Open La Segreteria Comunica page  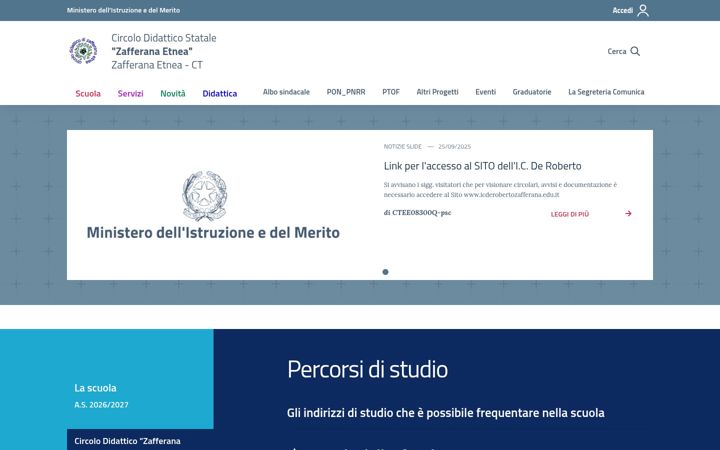point(606,92)
